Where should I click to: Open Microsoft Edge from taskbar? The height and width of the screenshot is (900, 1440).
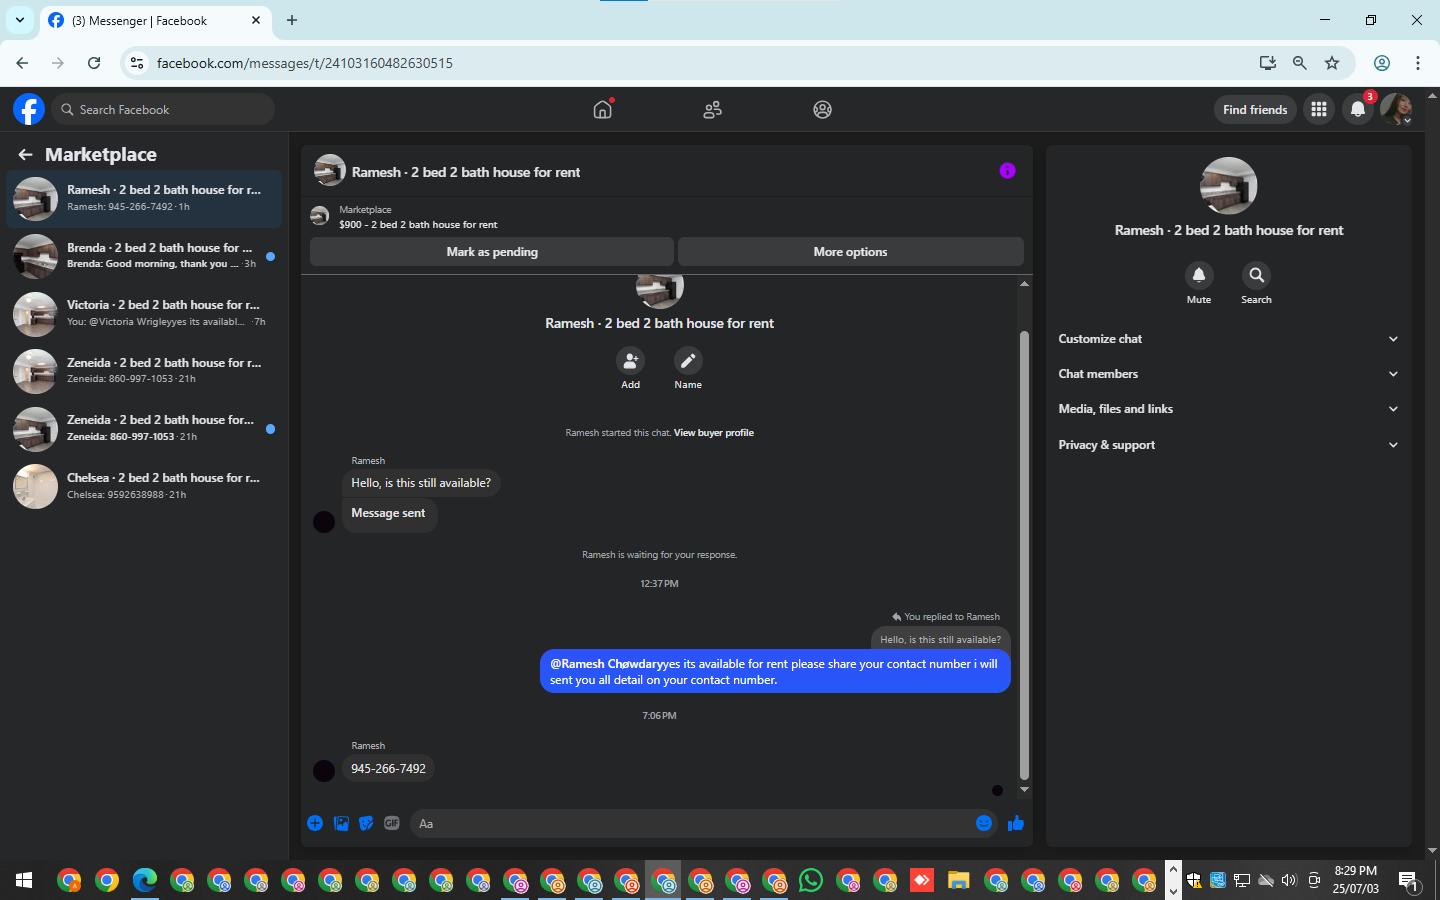145,881
